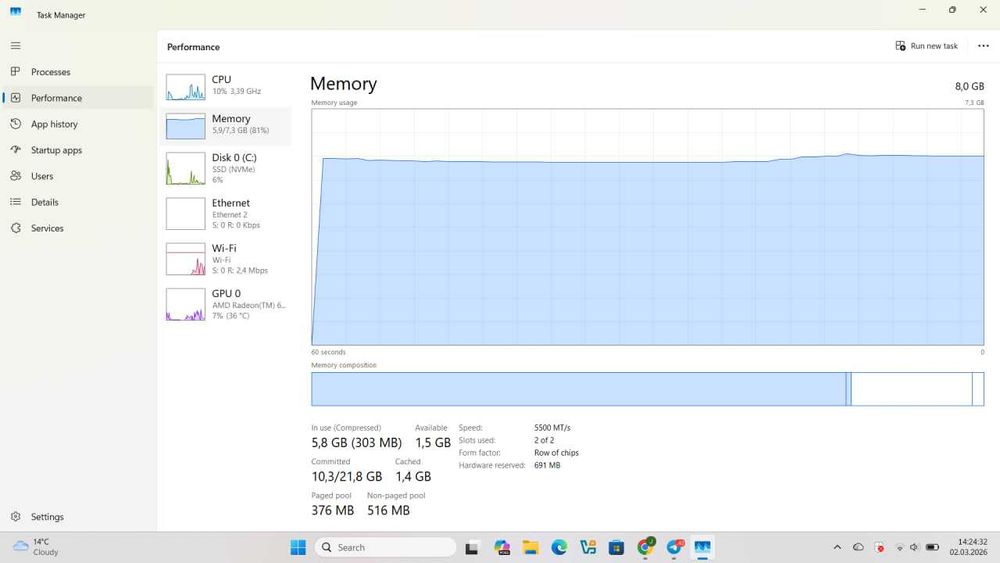Select the Wi-Fi resource
Screen dimensions: 1000x563
(x=226, y=259)
